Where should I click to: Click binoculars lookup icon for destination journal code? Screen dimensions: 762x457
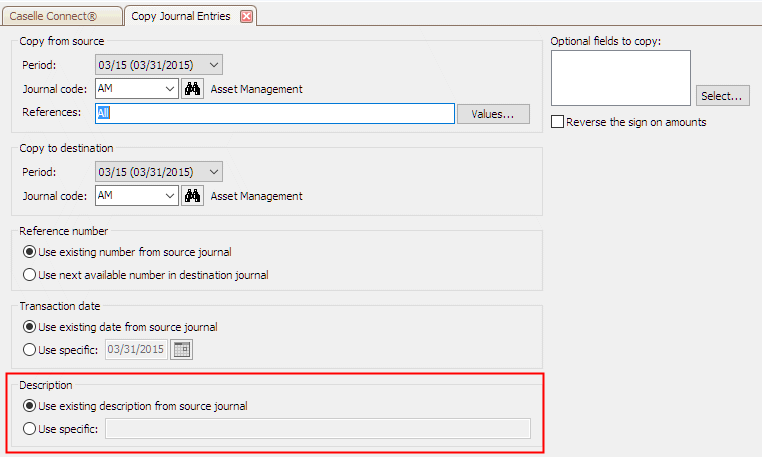click(x=194, y=196)
